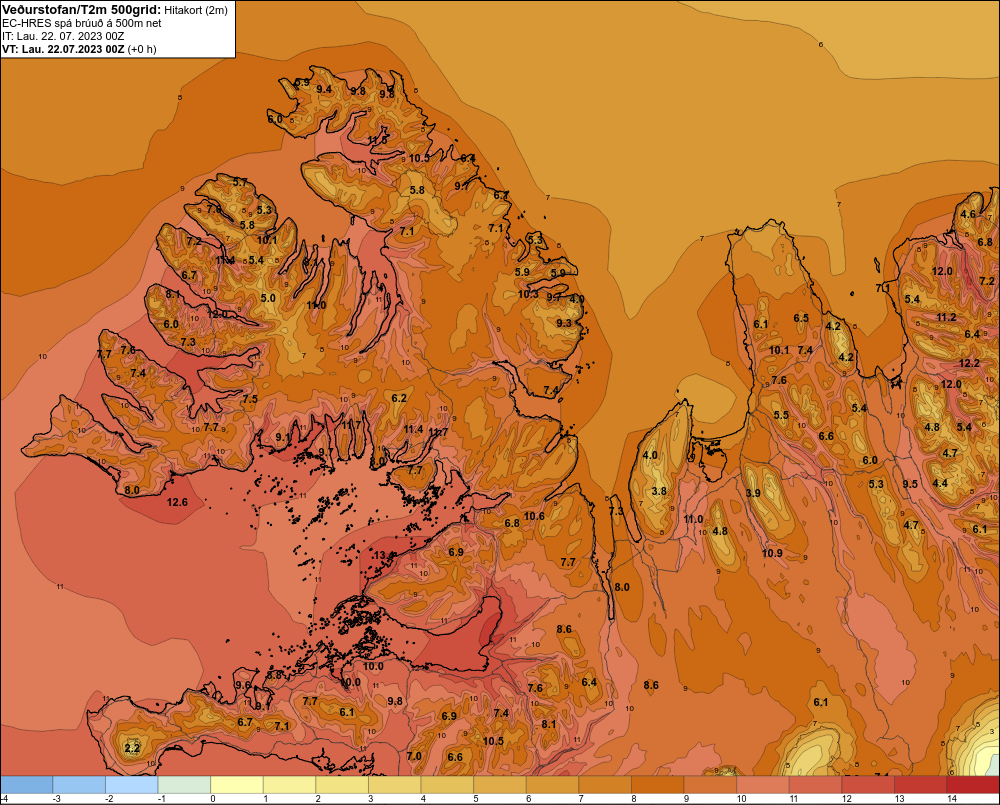Image resolution: width=1000 pixels, height=805 pixels.
Task: Click the 4.6 temperature label
Action: pyautogui.click(x=968, y=214)
